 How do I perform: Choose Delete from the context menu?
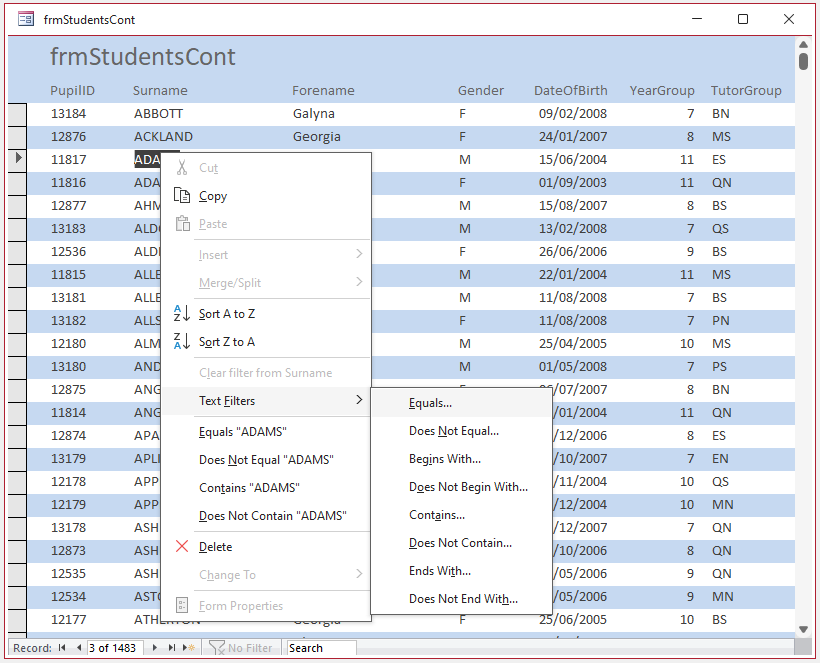coord(266,547)
